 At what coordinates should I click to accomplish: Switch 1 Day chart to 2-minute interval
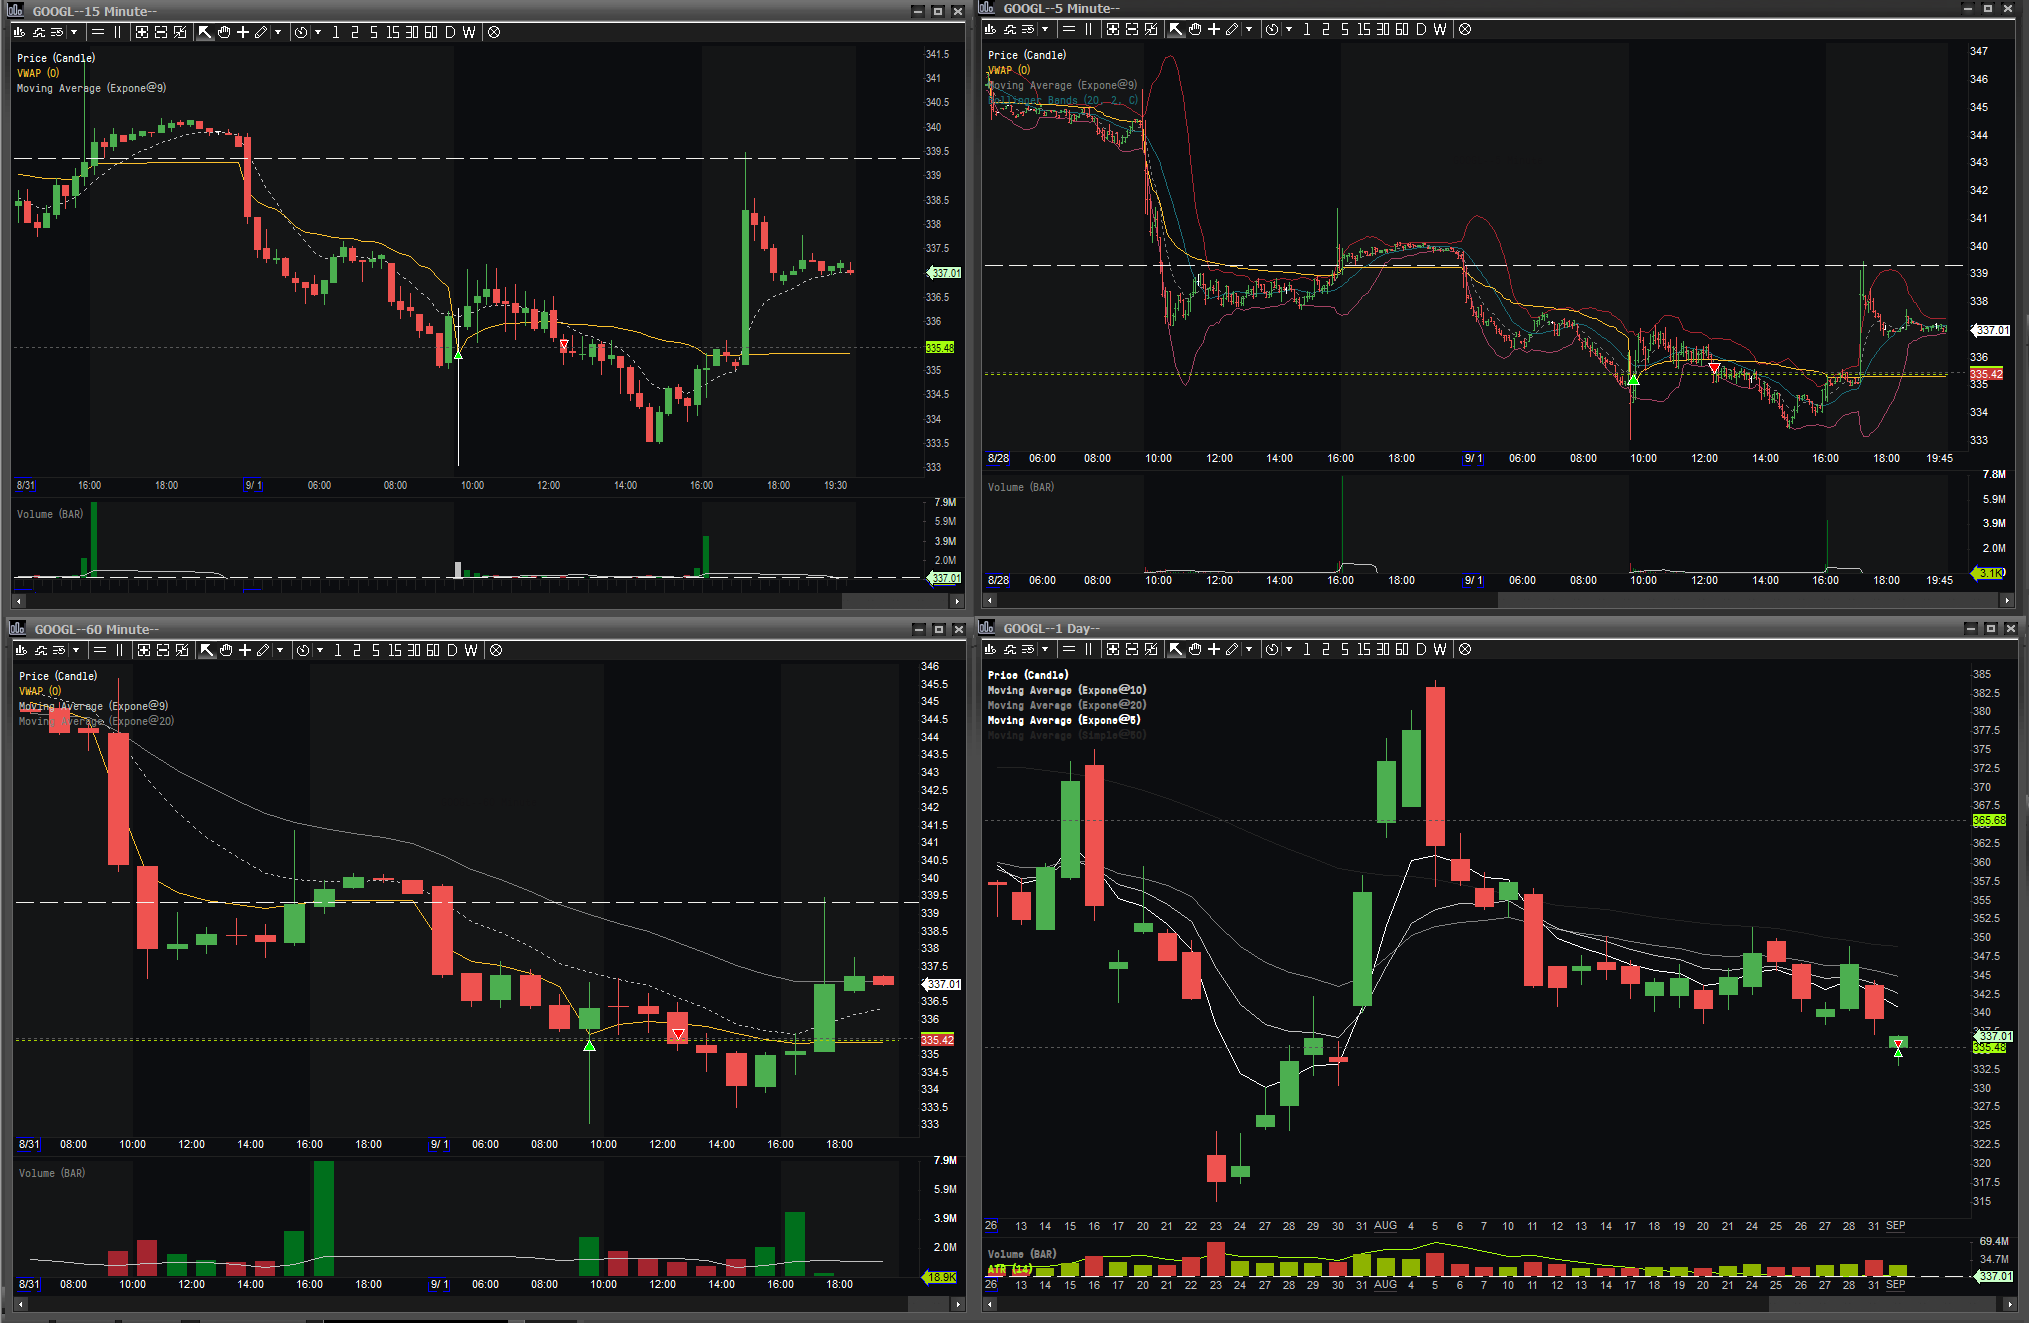point(1326,649)
